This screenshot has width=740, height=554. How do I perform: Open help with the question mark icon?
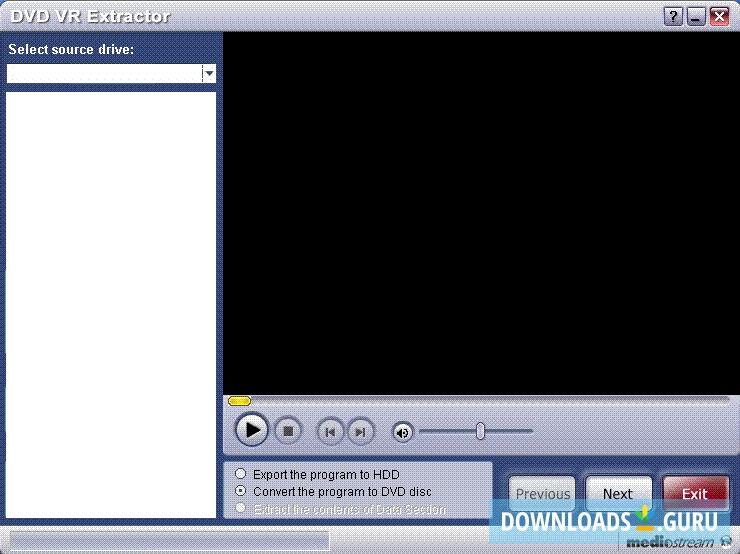coord(673,17)
